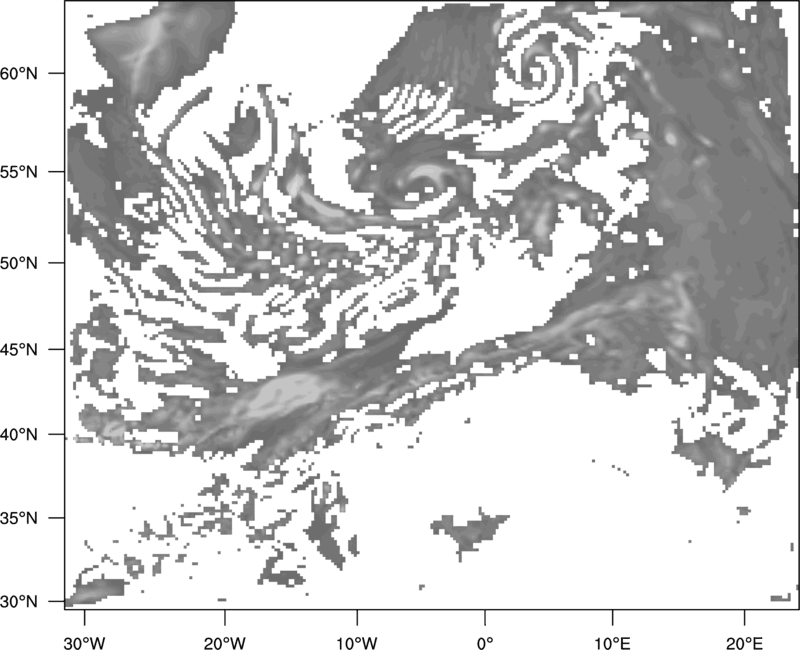800x650 pixels.
Task: Click the 20°W longitude label
Action: pos(225,643)
